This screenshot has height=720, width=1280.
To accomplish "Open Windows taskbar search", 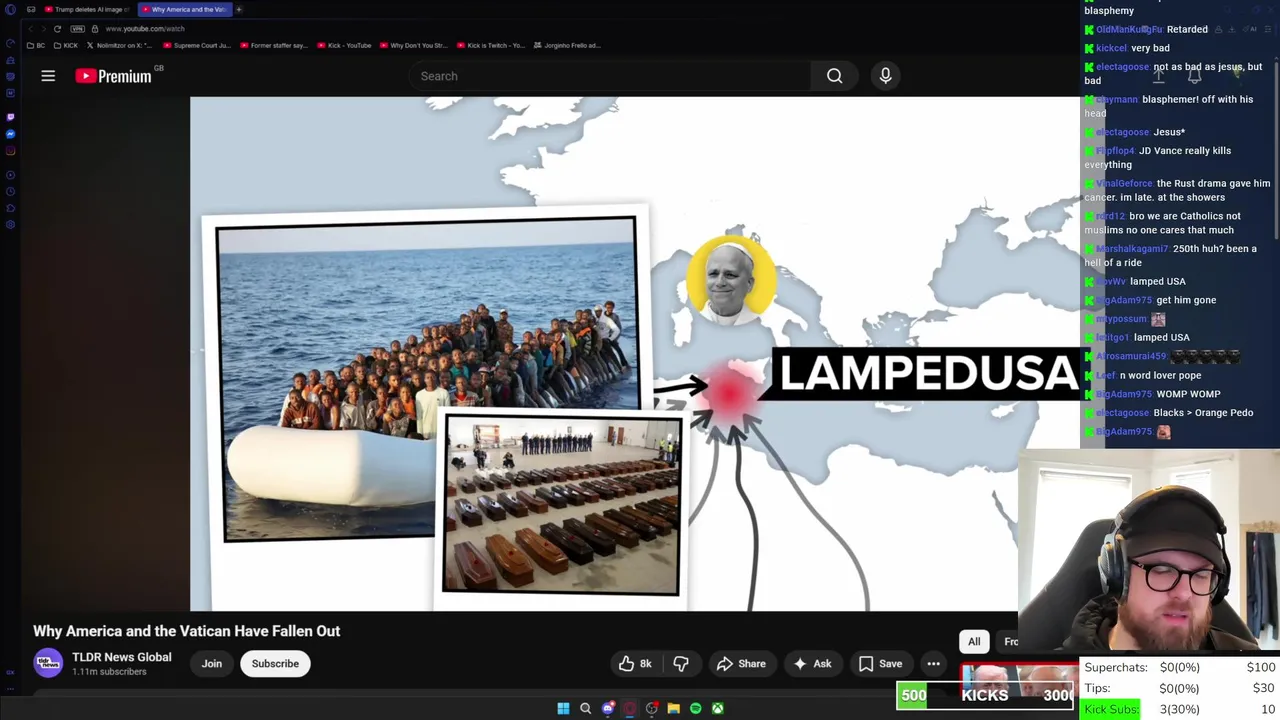I will point(585,708).
